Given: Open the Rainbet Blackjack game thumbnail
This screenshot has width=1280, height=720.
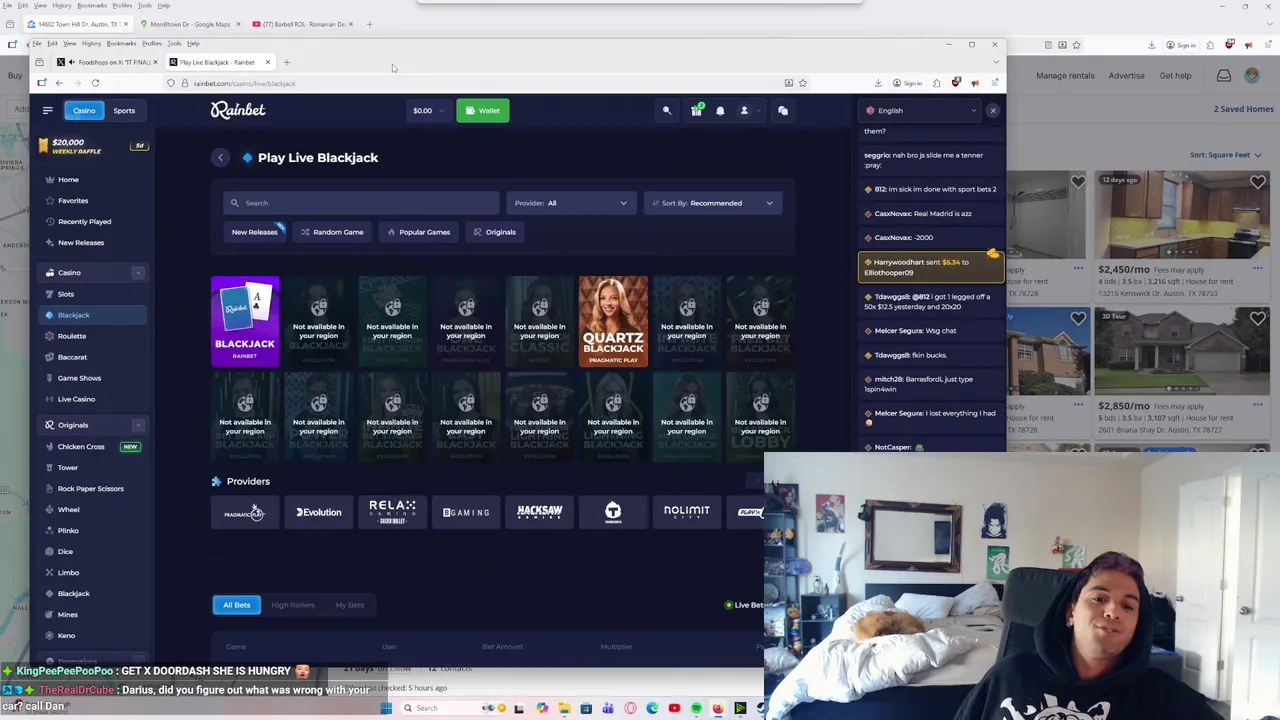Looking at the screenshot, I should point(245,321).
